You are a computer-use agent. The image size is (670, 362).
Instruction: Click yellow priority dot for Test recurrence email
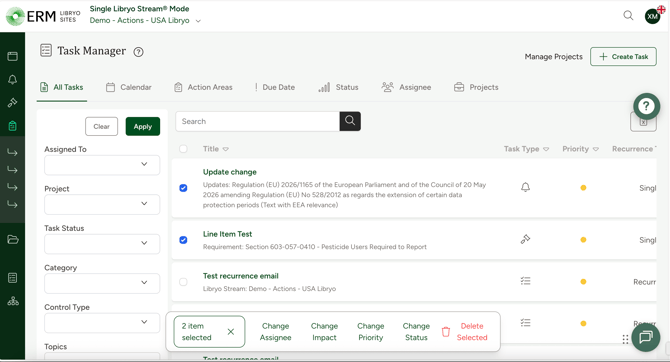click(583, 282)
